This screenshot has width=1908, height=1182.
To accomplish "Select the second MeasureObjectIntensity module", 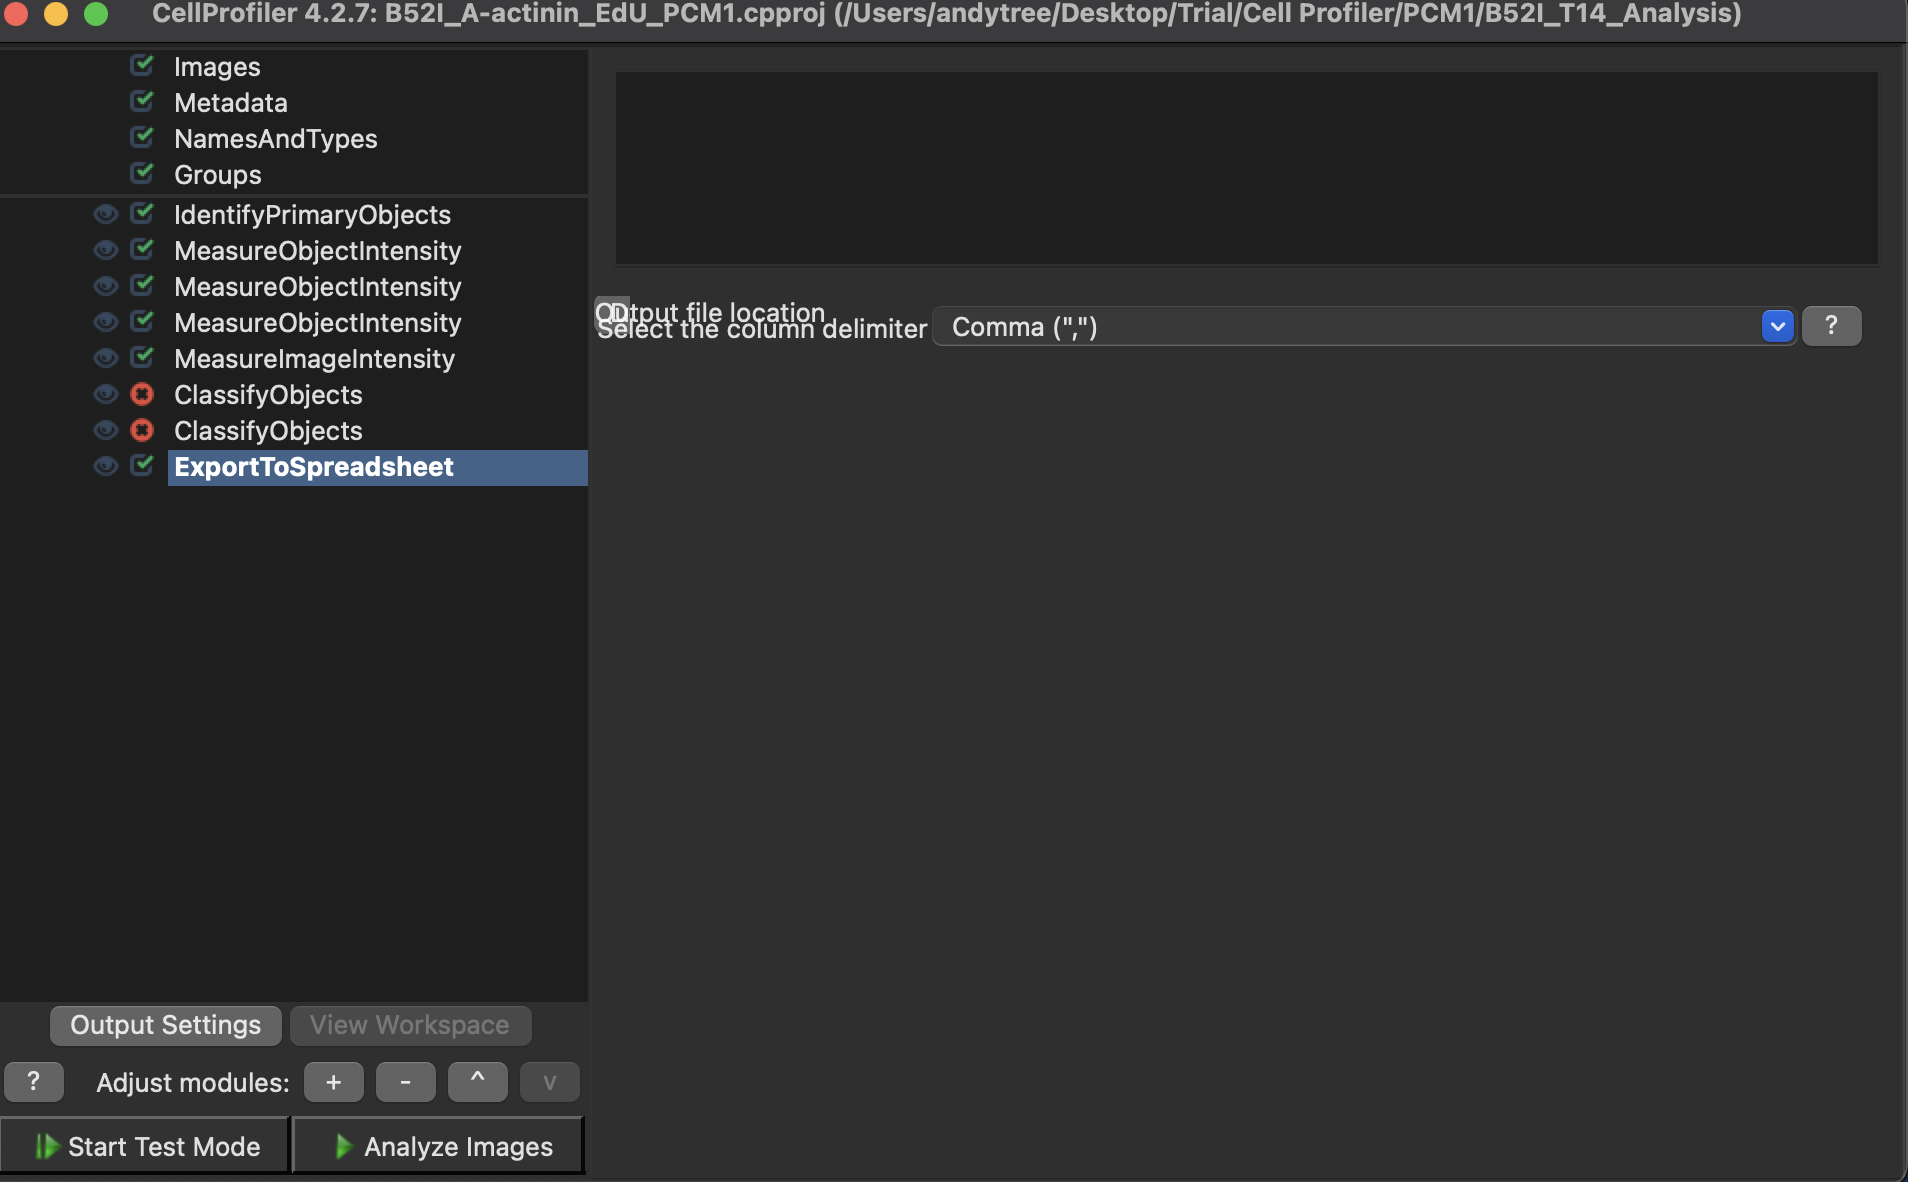I will 318,286.
